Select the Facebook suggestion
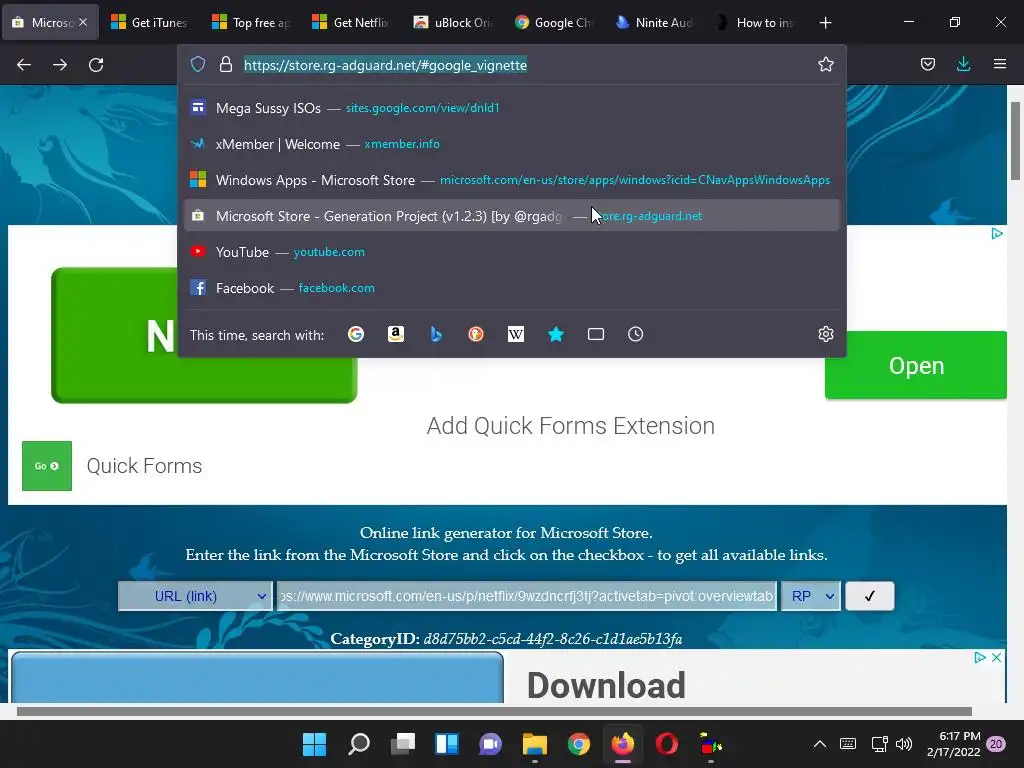1024x768 pixels. pyautogui.click(x=512, y=288)
